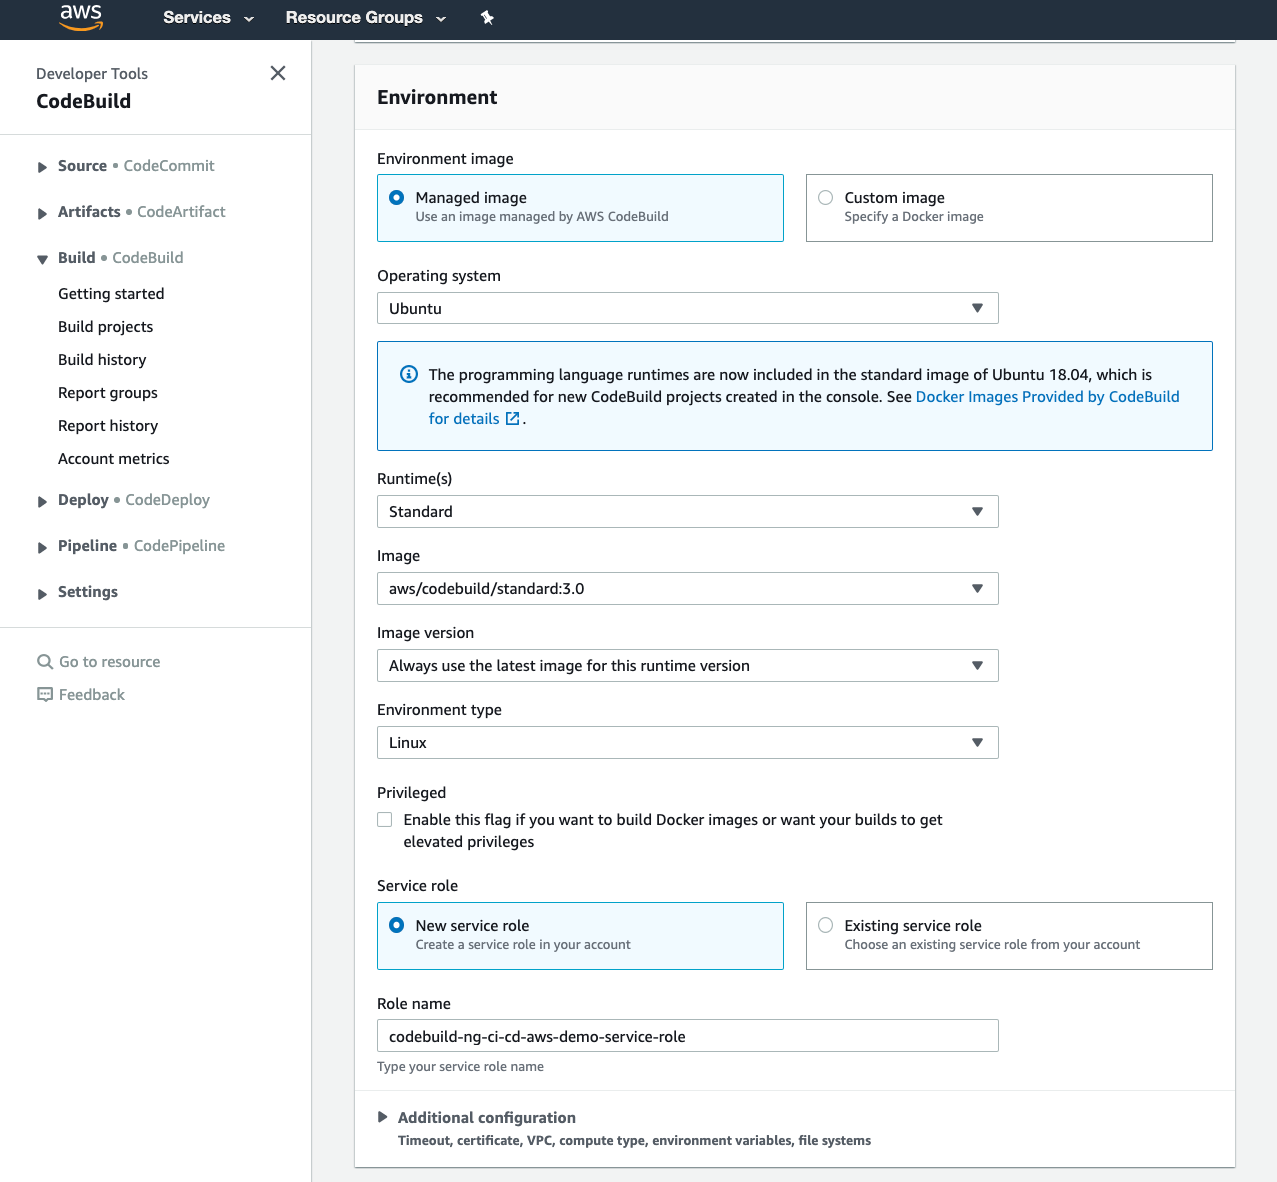Open Report groups in sidebar

[108, 393]
